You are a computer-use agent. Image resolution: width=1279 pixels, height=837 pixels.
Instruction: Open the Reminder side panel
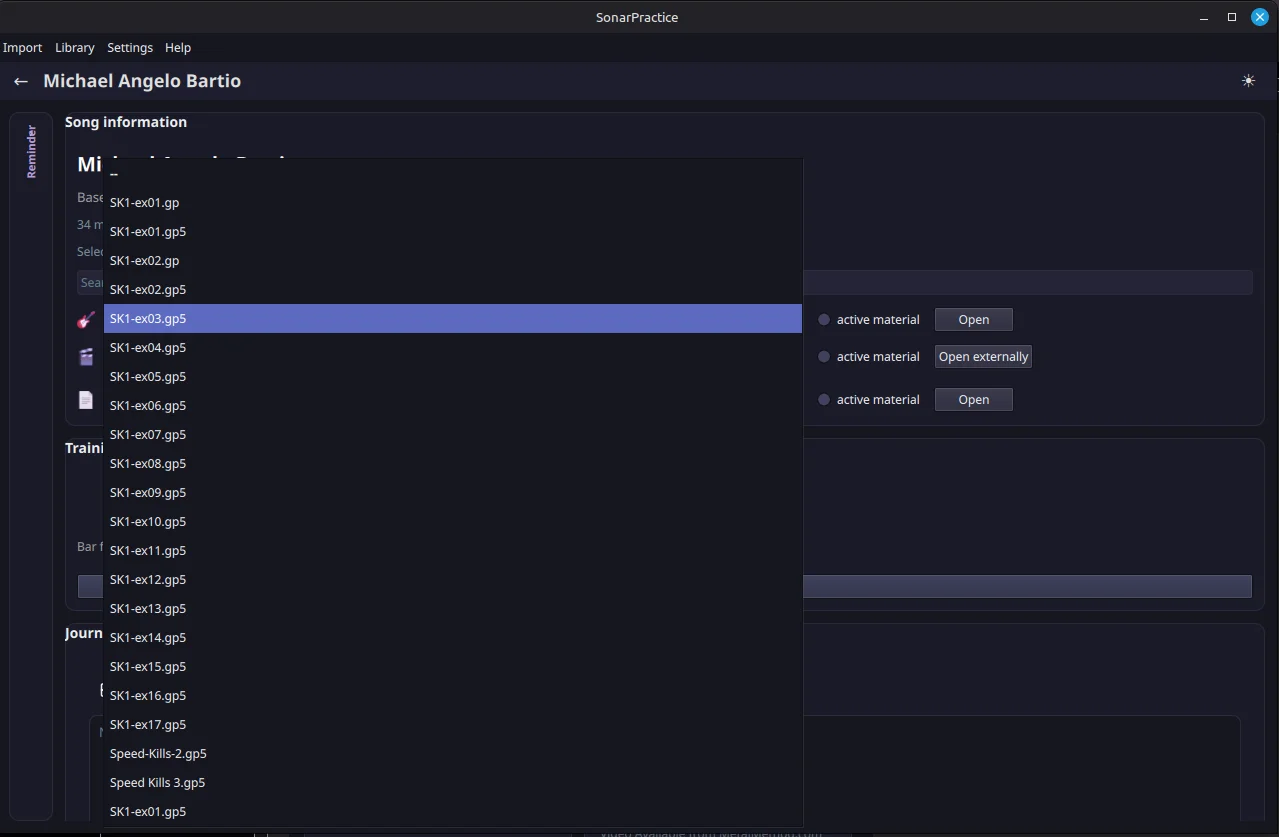pos(31,151)
